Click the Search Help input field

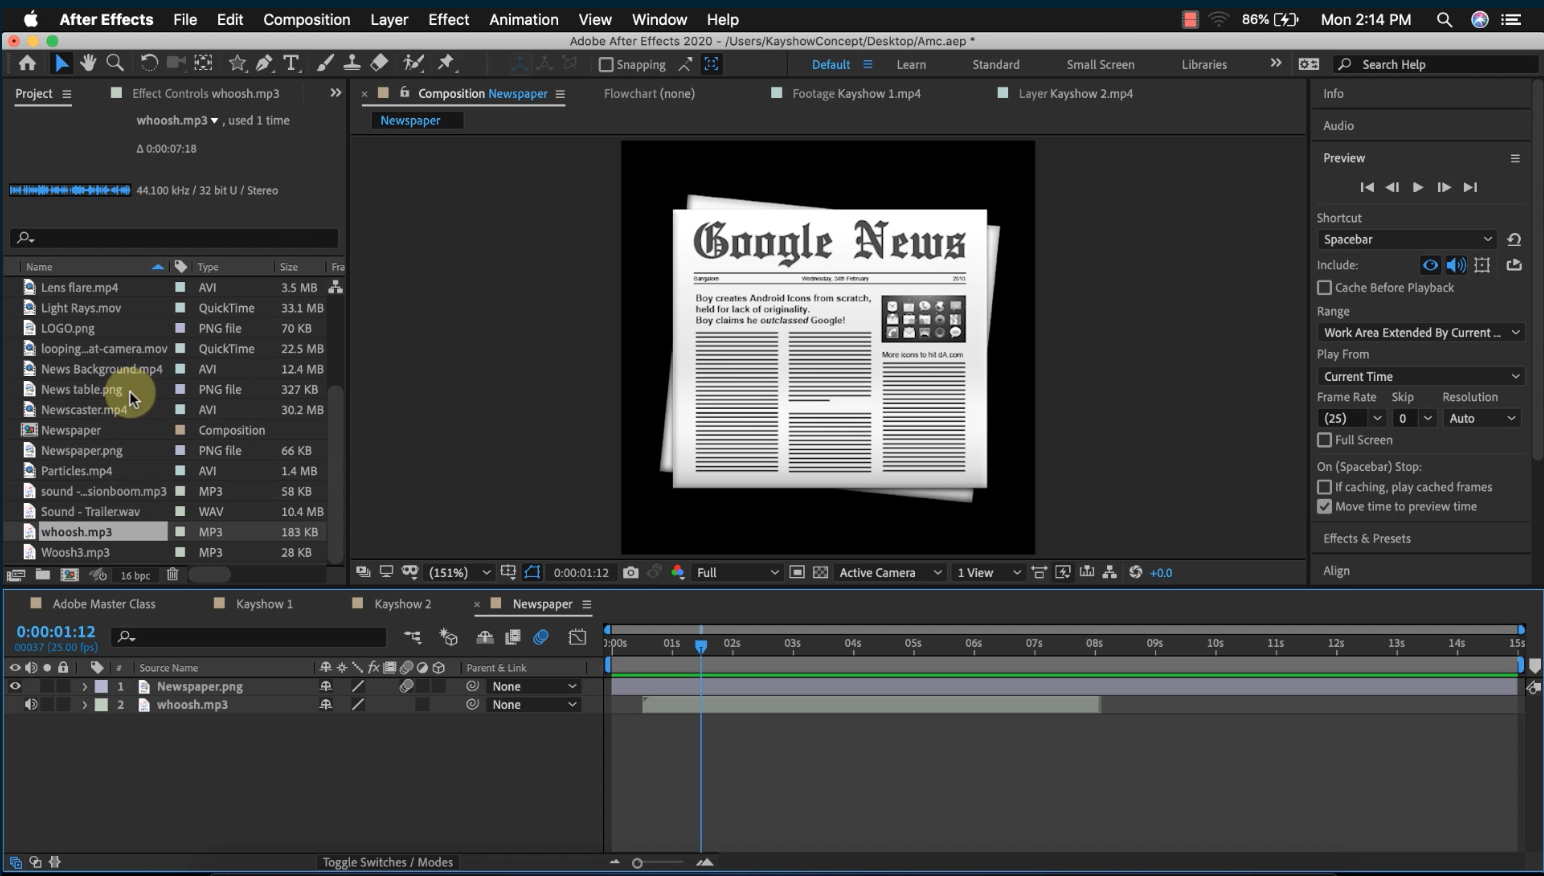1436,64
